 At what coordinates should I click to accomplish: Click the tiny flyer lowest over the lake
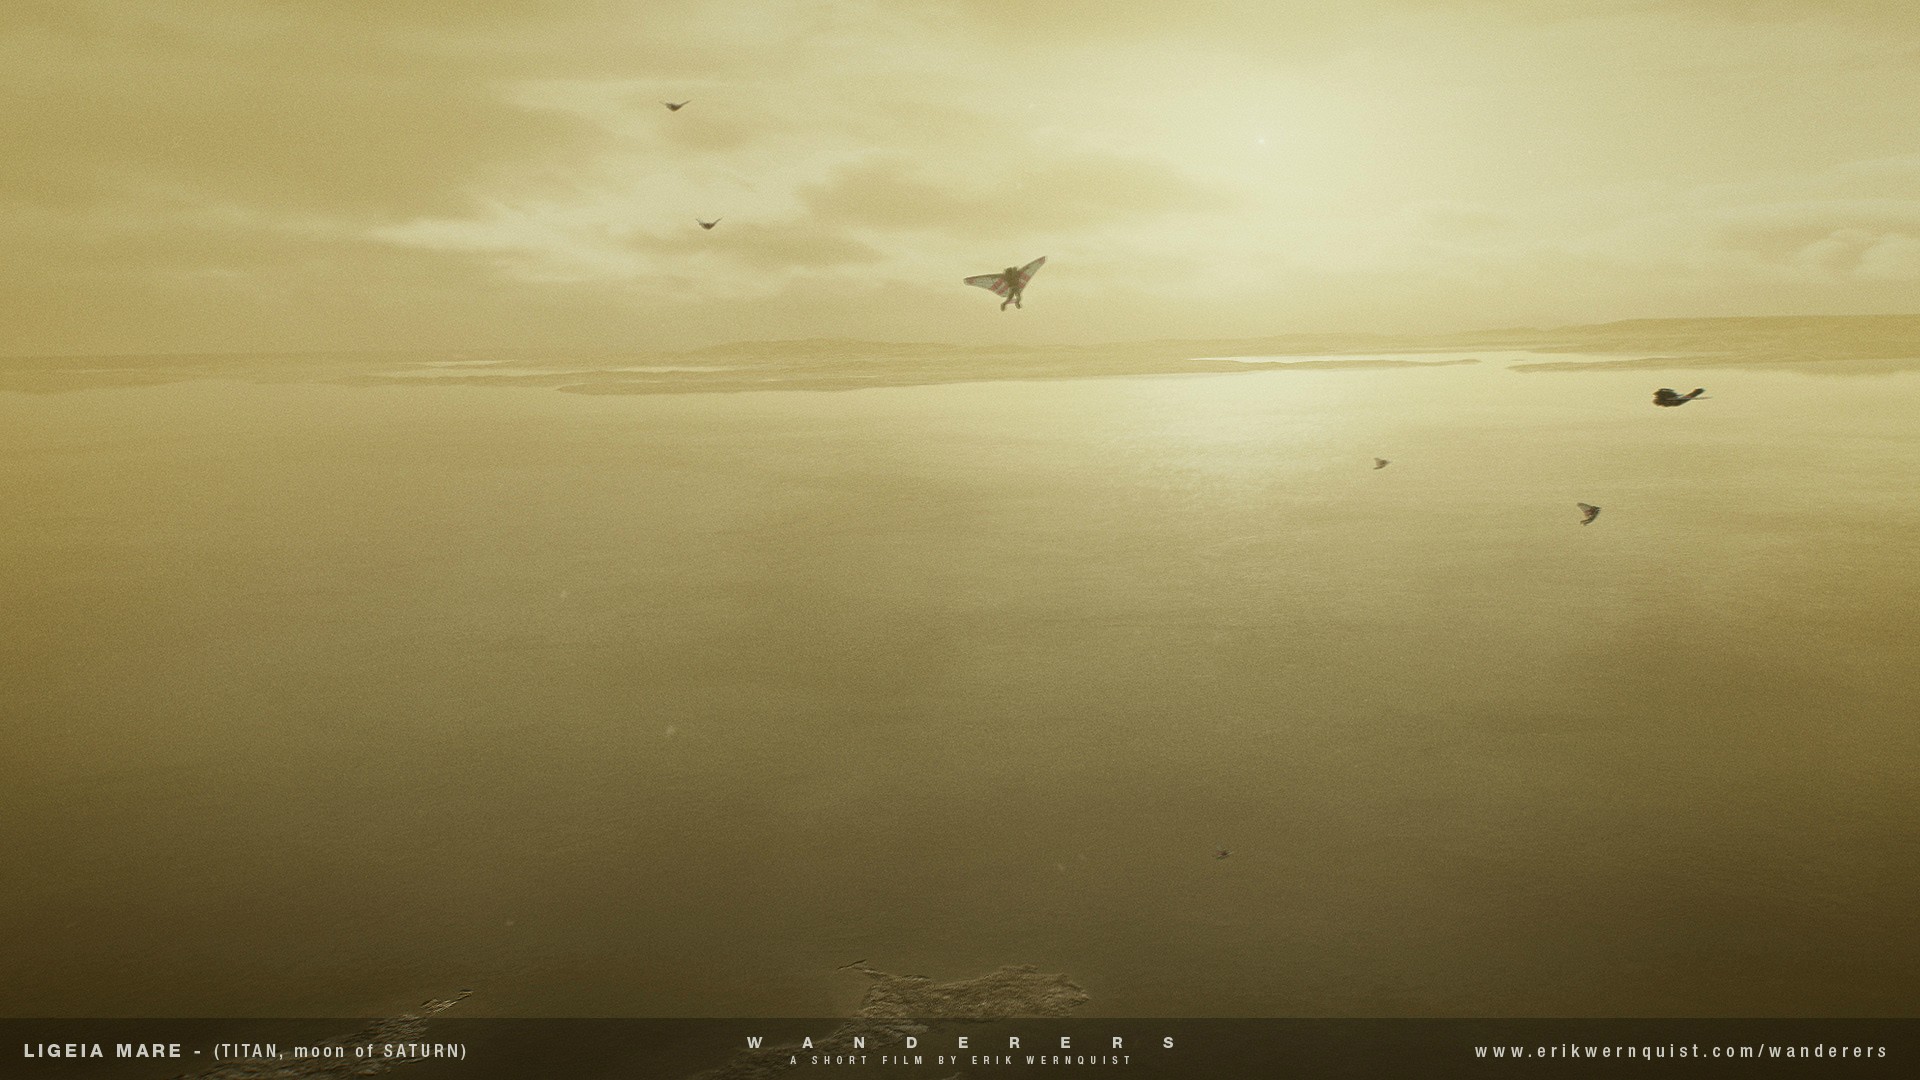click(1221, 854)
